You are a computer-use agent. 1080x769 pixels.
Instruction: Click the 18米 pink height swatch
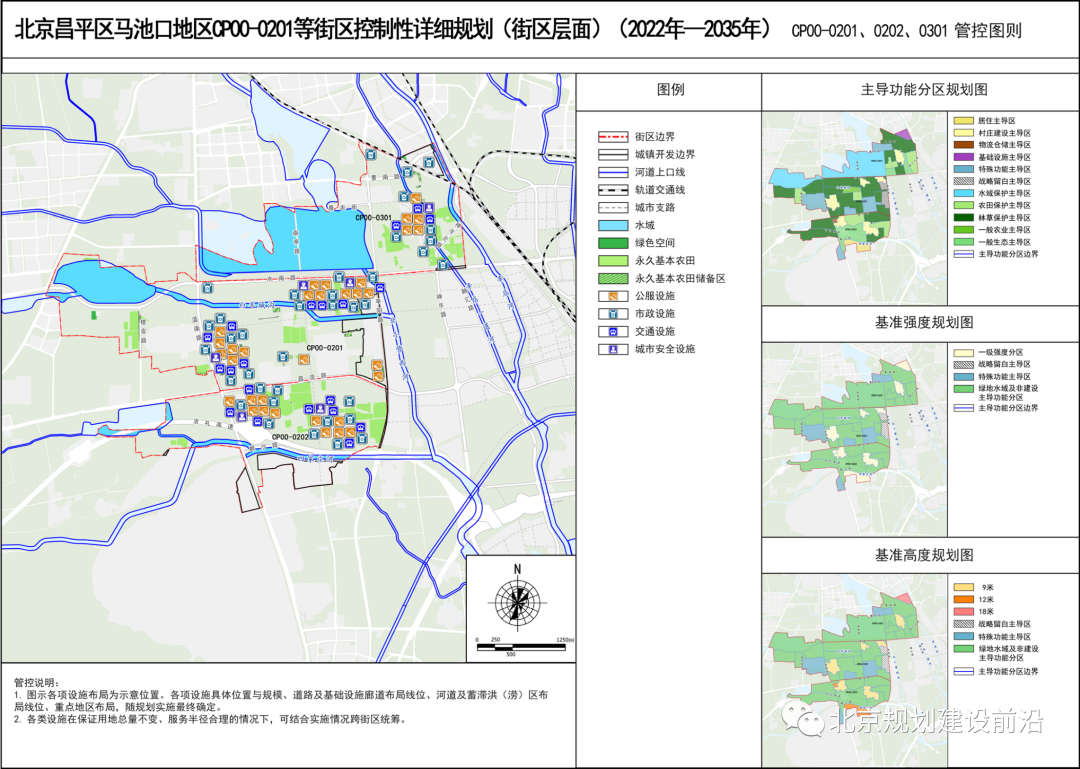click(962, 611)
